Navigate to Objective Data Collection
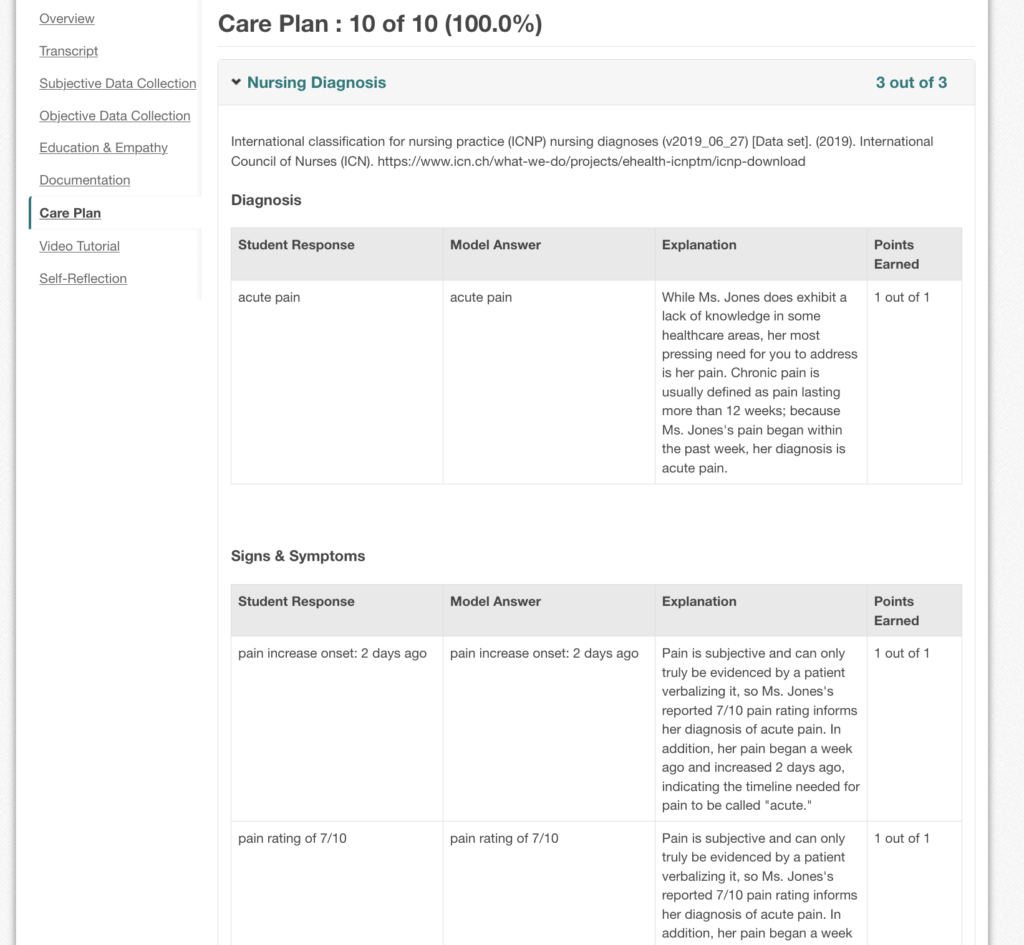Viewport: 1024px width, 945px height. coord(115,116)
